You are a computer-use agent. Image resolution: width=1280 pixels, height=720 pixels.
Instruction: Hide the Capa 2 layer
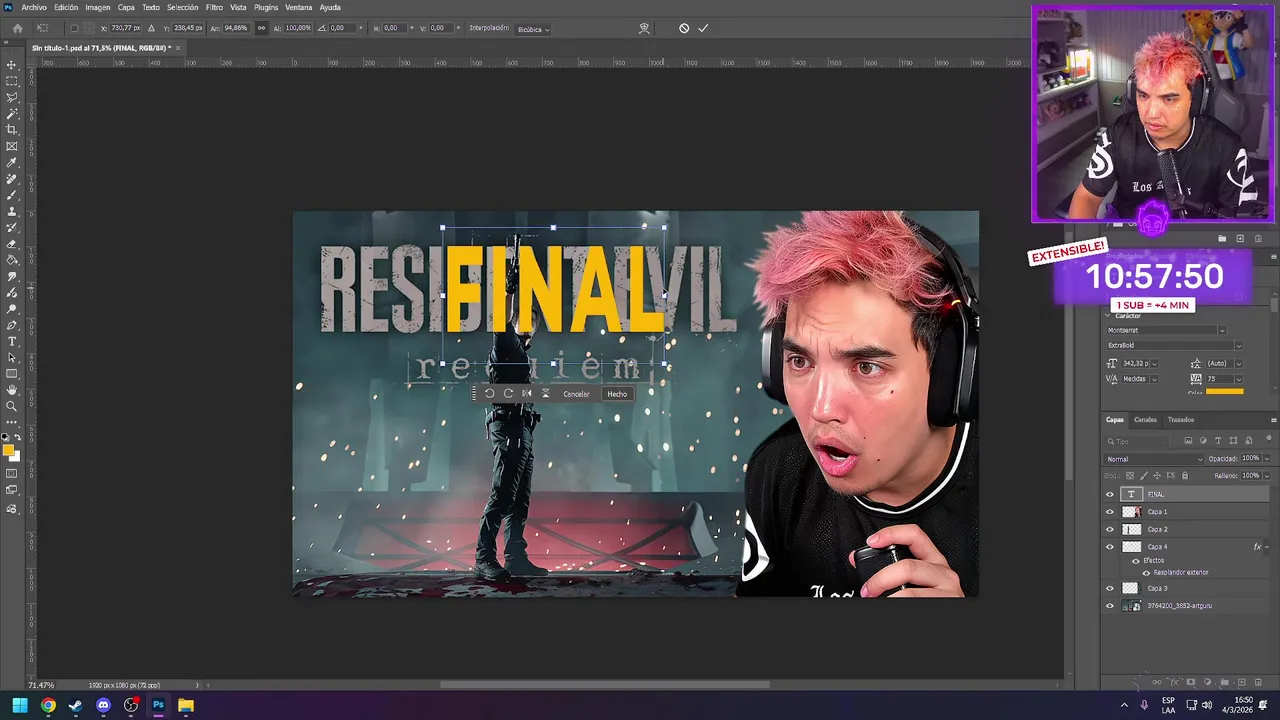click(x=1109, y=529)
